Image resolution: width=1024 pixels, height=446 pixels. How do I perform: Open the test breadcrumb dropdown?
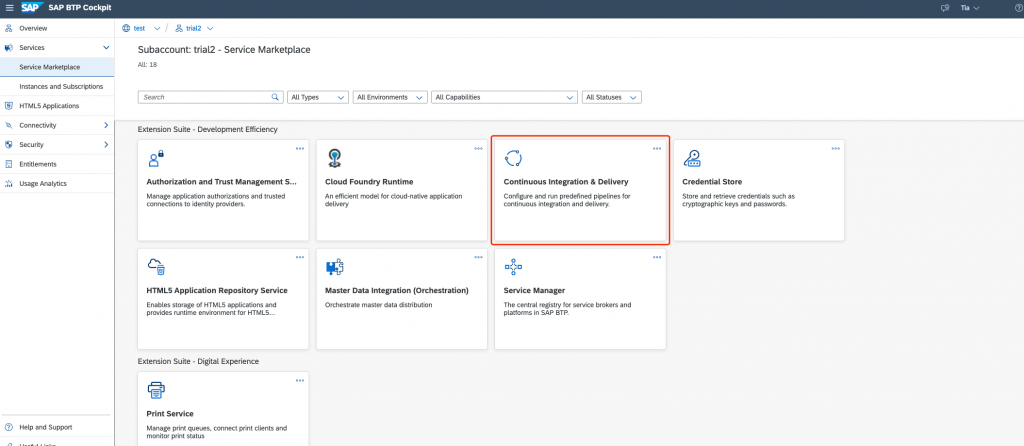(157, 28)
